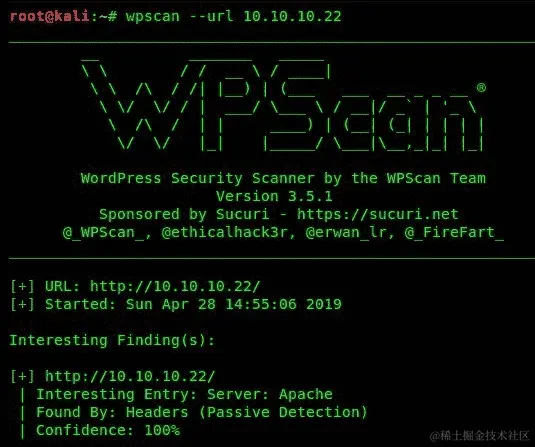Screen dimensions: 535x447
Task: Click the Interesting Finding(s) heading
Action: tap(112, 340)
